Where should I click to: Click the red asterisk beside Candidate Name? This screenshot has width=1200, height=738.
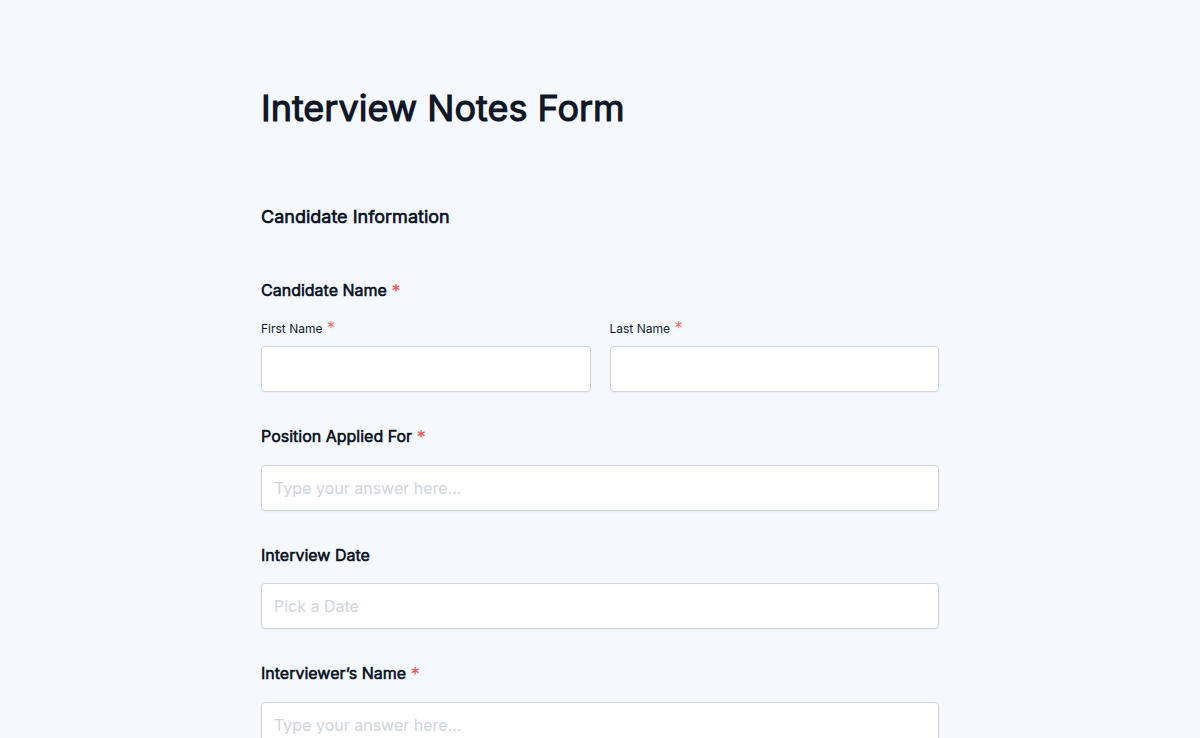tap(395, 289)
